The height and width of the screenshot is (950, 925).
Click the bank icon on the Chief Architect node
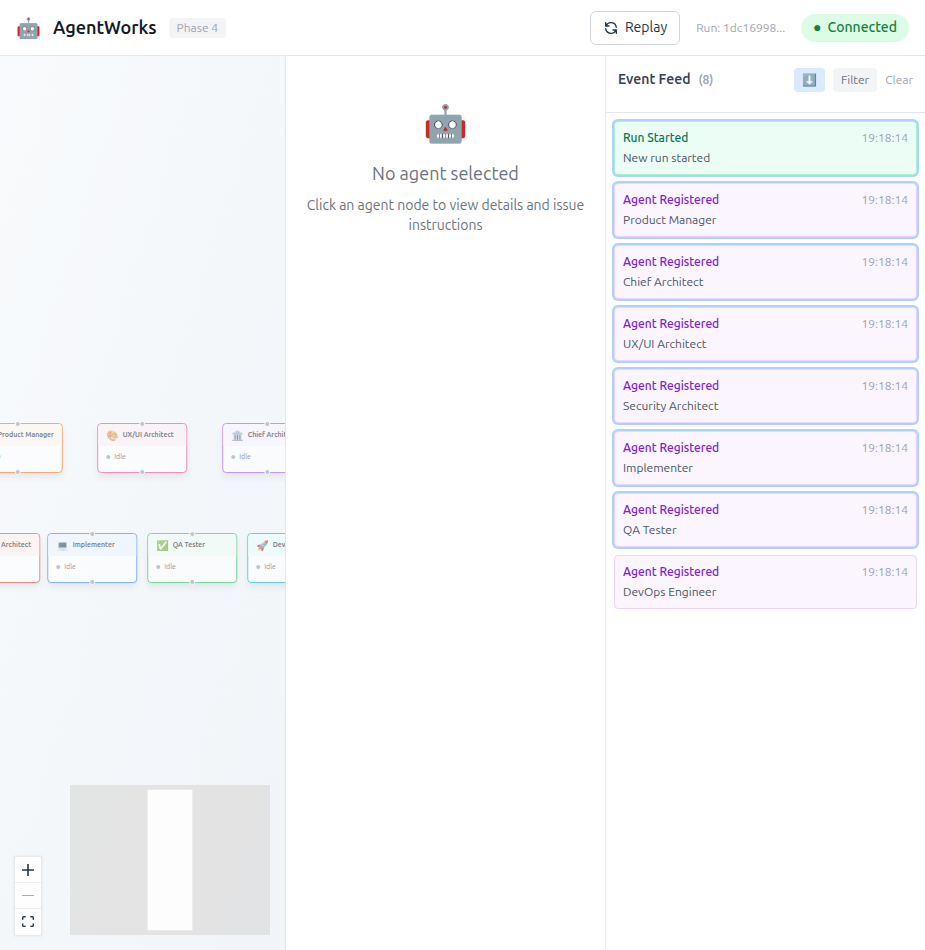point(237,436)
